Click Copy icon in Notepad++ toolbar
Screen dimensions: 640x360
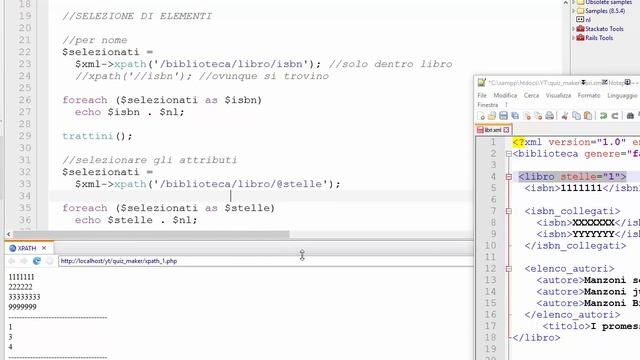click(x=576, y=116)
